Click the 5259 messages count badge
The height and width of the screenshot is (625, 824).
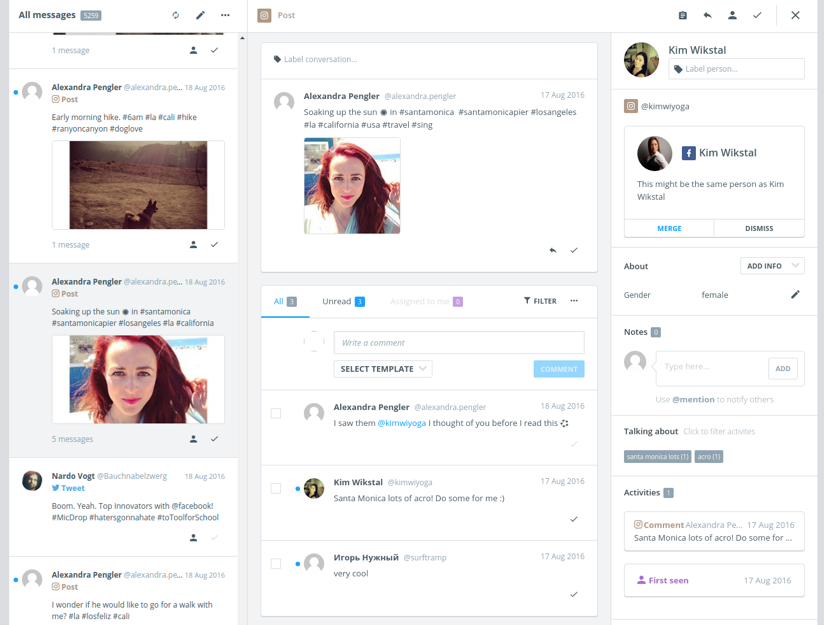pos(91,16)
